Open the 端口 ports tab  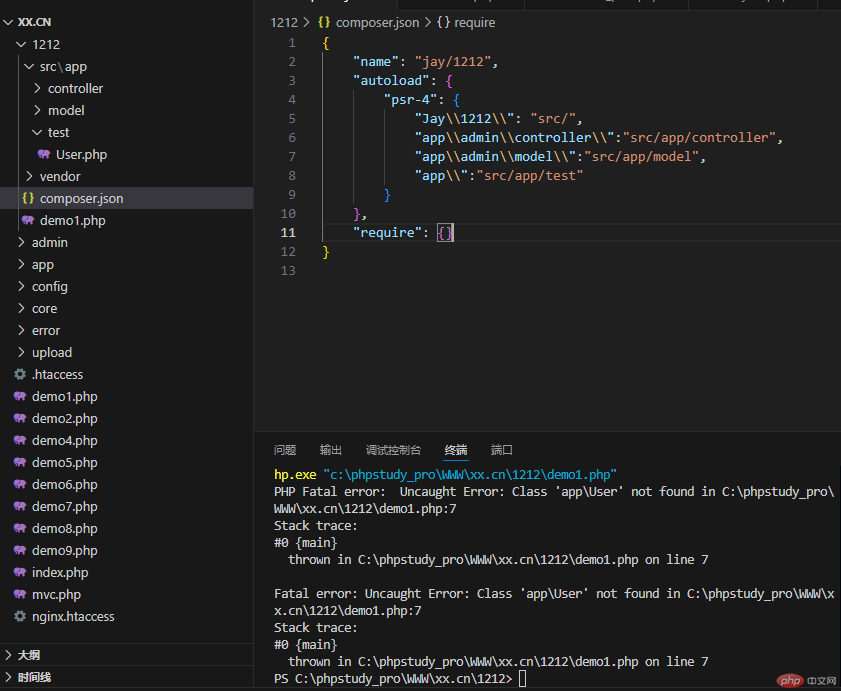(x=501, y=450)
